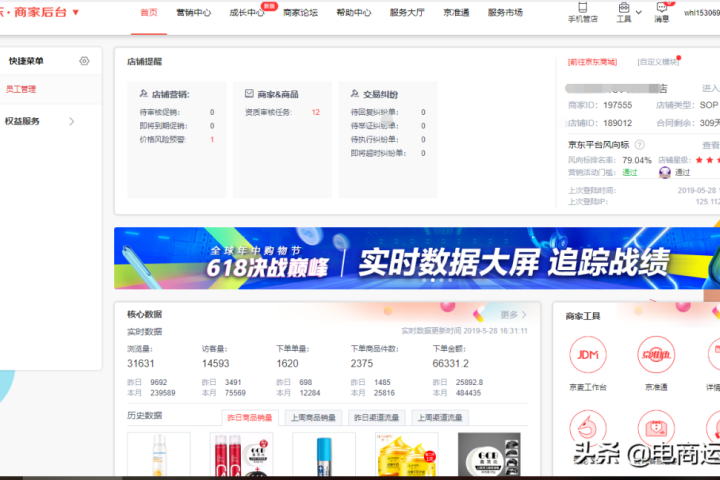The width and height of the screenshot is (720, 480).
Task: Click the 商家ID value 197555
Action: 618,105
